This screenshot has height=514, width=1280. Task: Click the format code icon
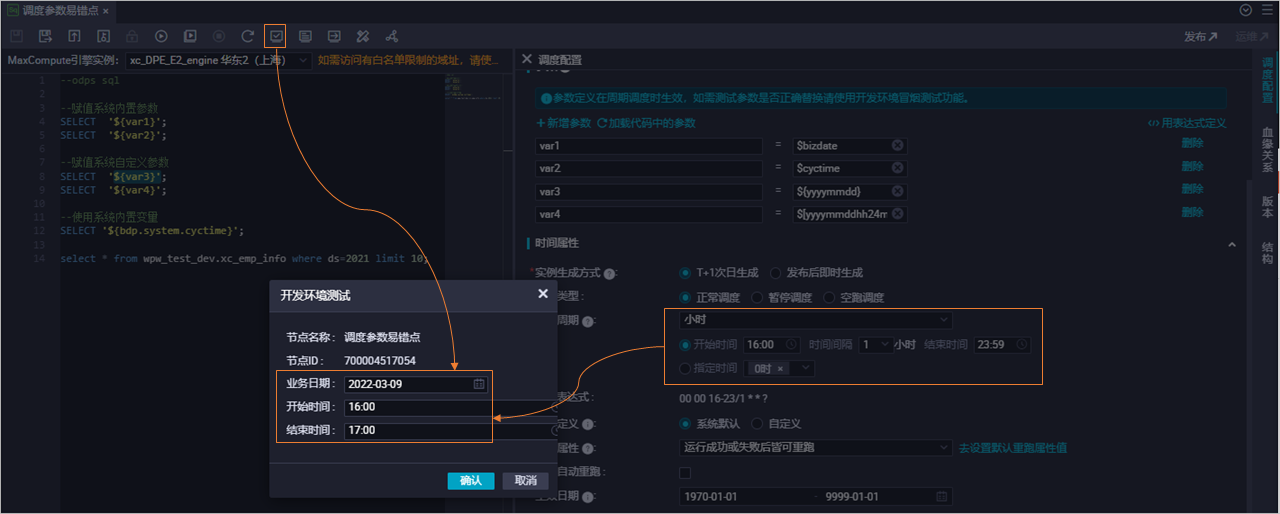click(x=363, y=36)
